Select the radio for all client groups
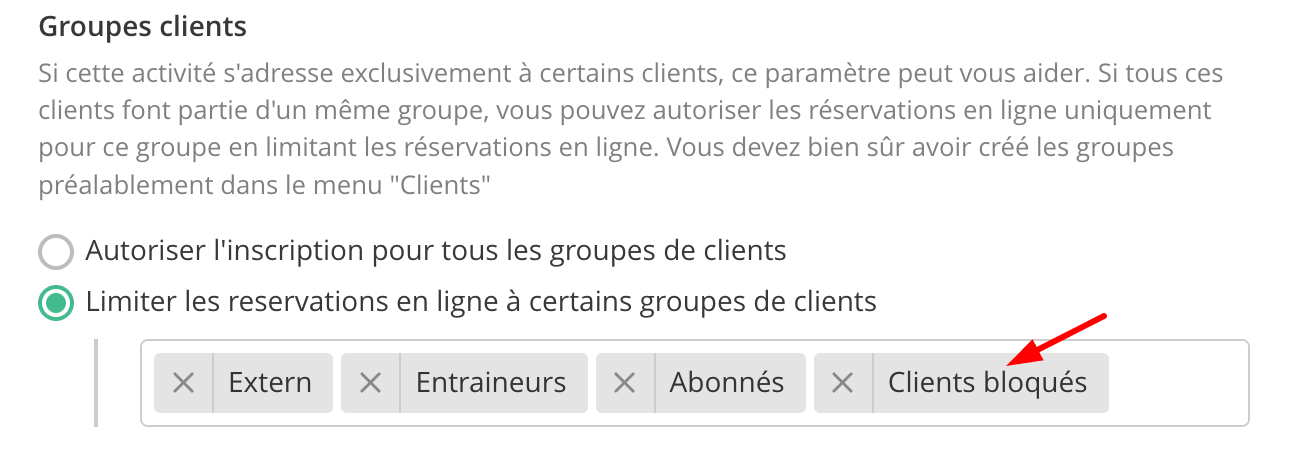The height and width of the screenshot is (472, 1292). pyautogui.click(x=56, y=252)
